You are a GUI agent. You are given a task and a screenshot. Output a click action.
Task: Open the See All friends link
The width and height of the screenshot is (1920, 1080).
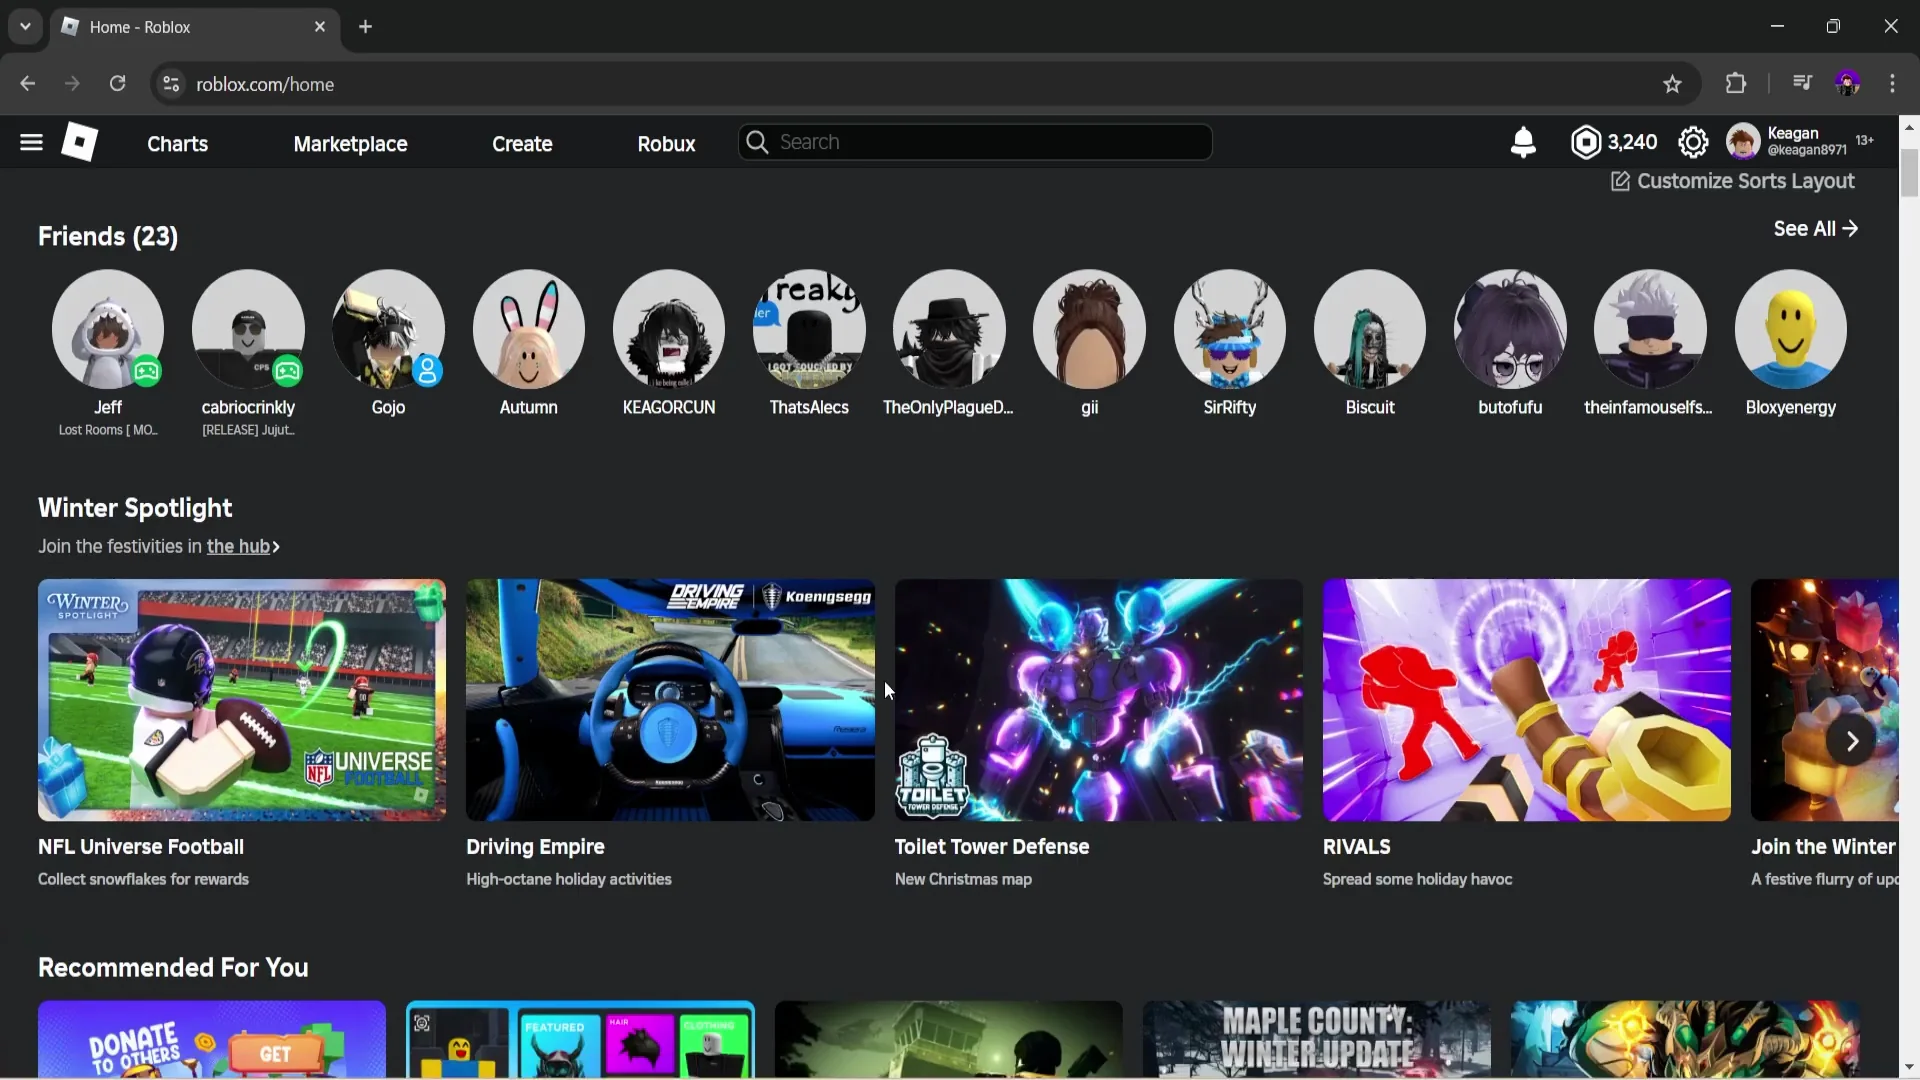[1814, 228]
